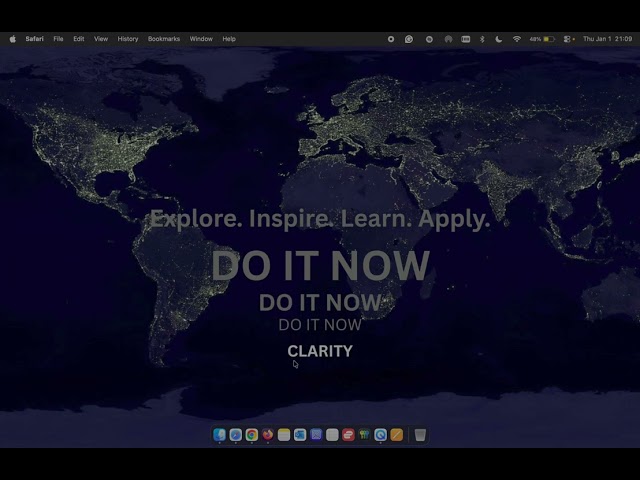This screenshot has width=640, height=480.
Task: Toggle the Focus moon icon
Action: click(498, 39)
